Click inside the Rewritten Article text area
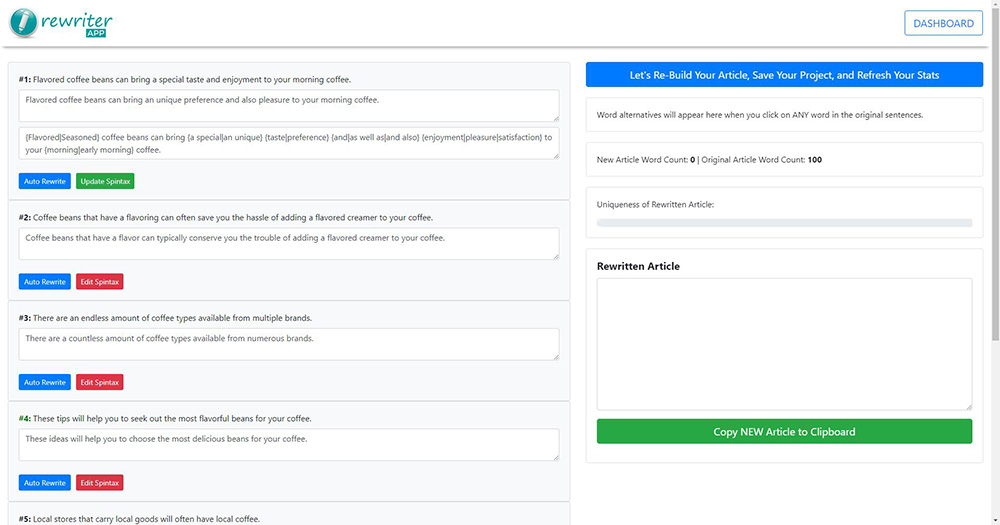Image resolution: width=1000 pixels, height=525 pixels. click(784, 344)
